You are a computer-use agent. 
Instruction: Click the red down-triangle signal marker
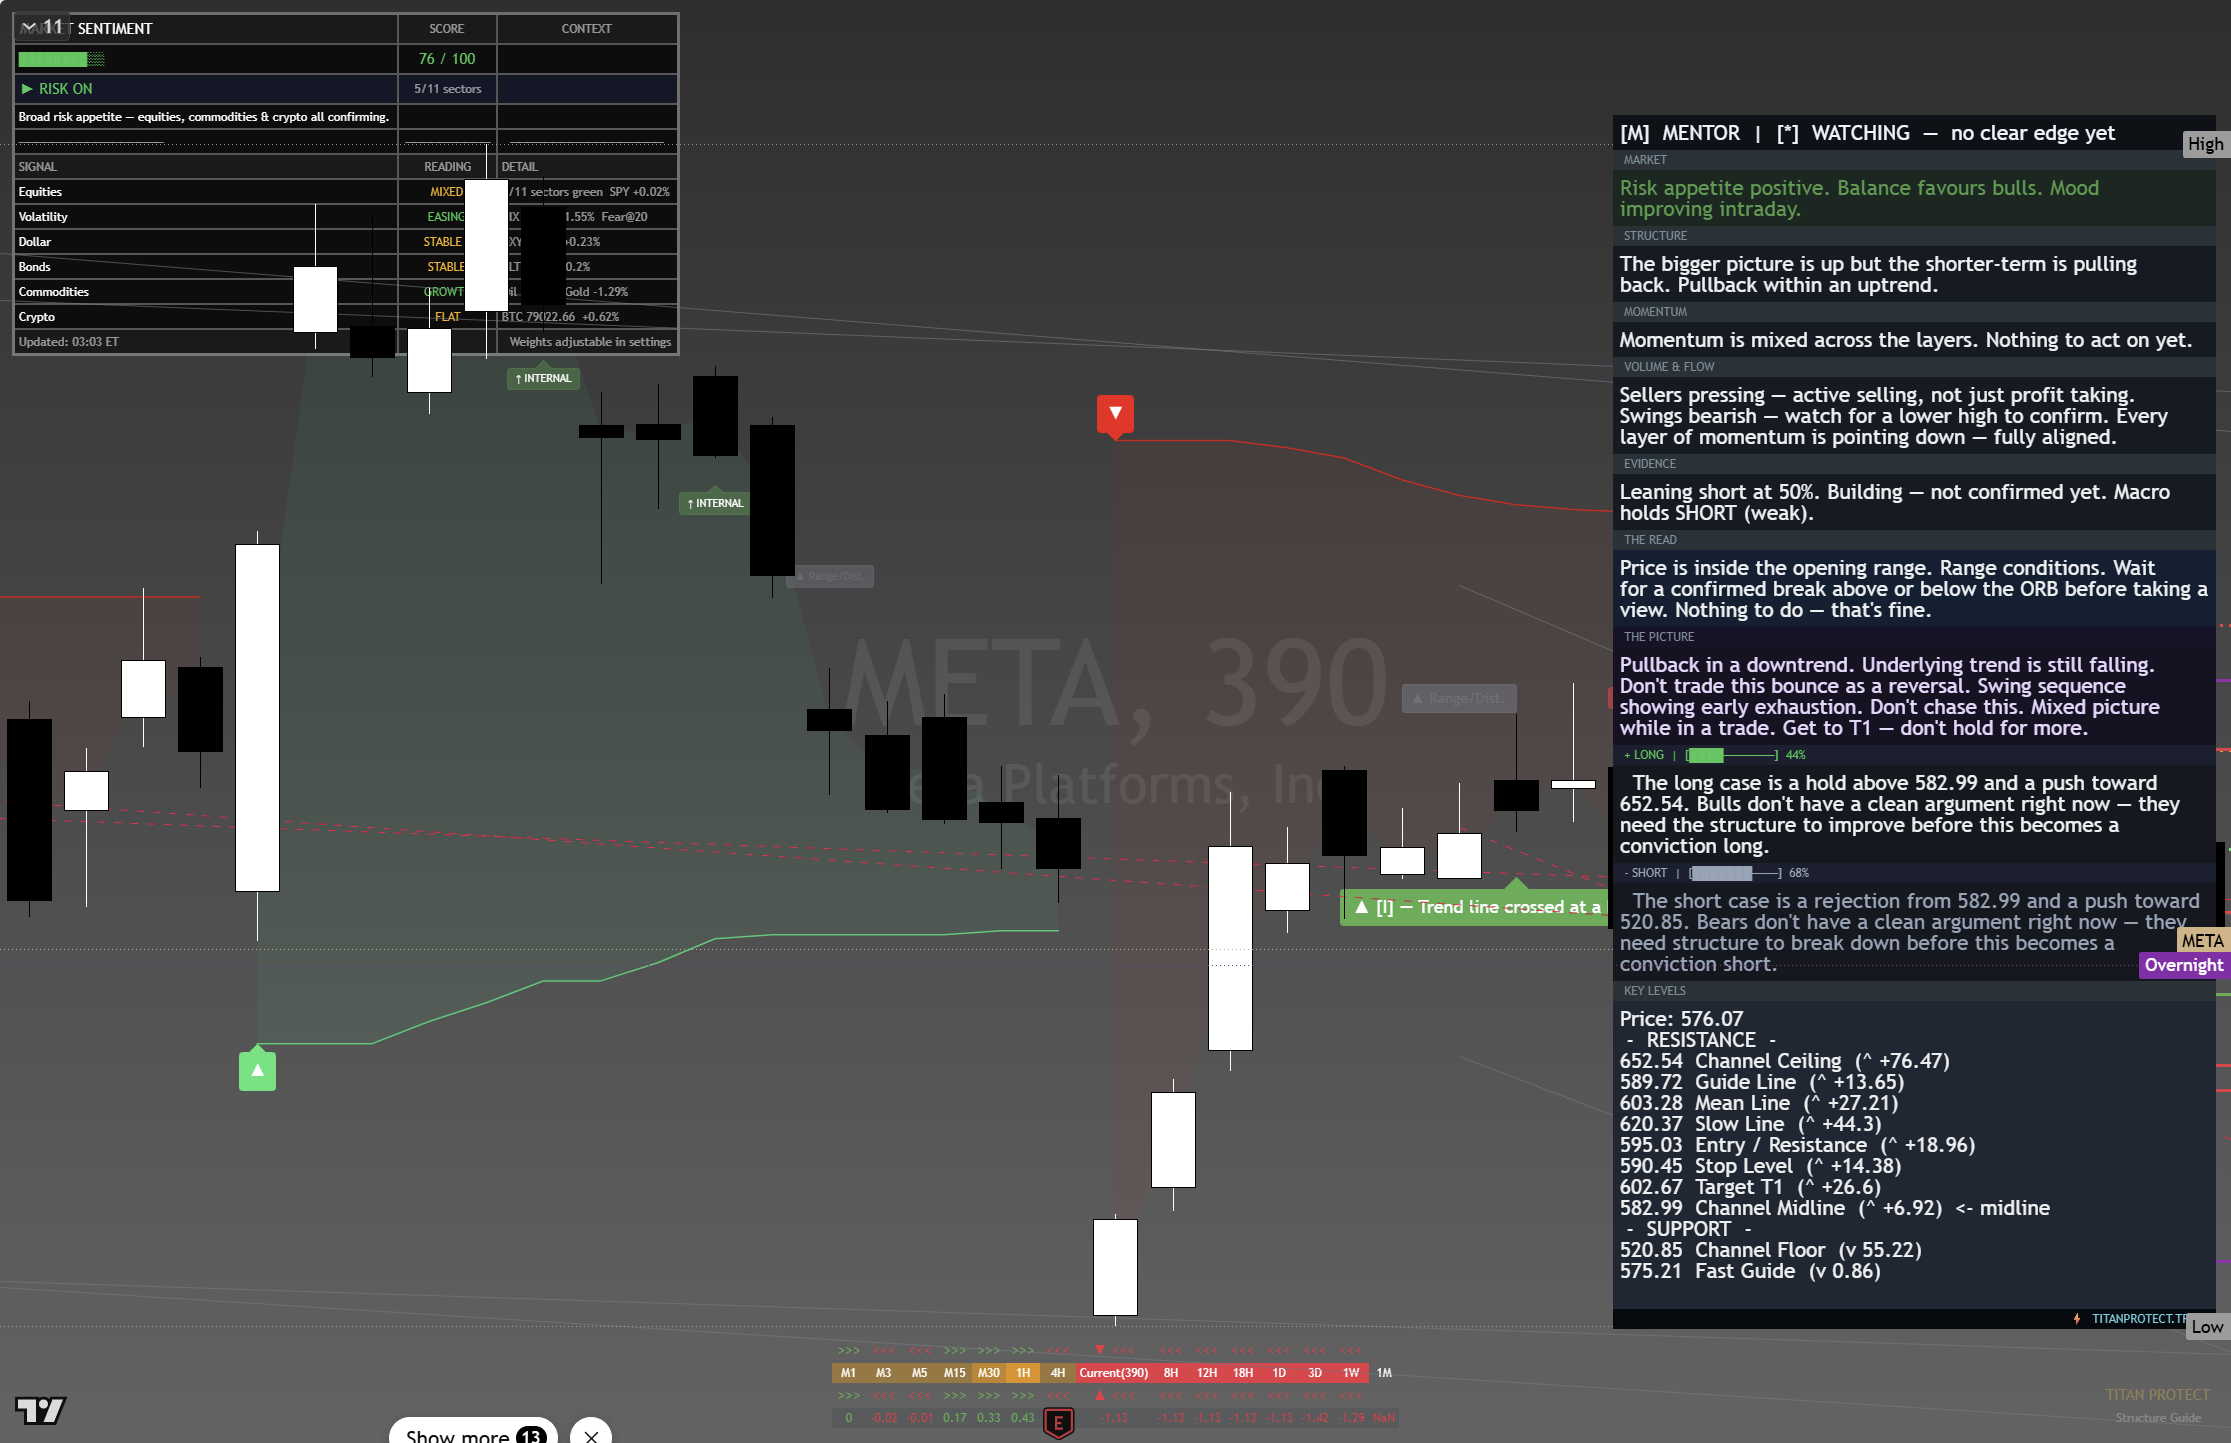[1115, 415]
